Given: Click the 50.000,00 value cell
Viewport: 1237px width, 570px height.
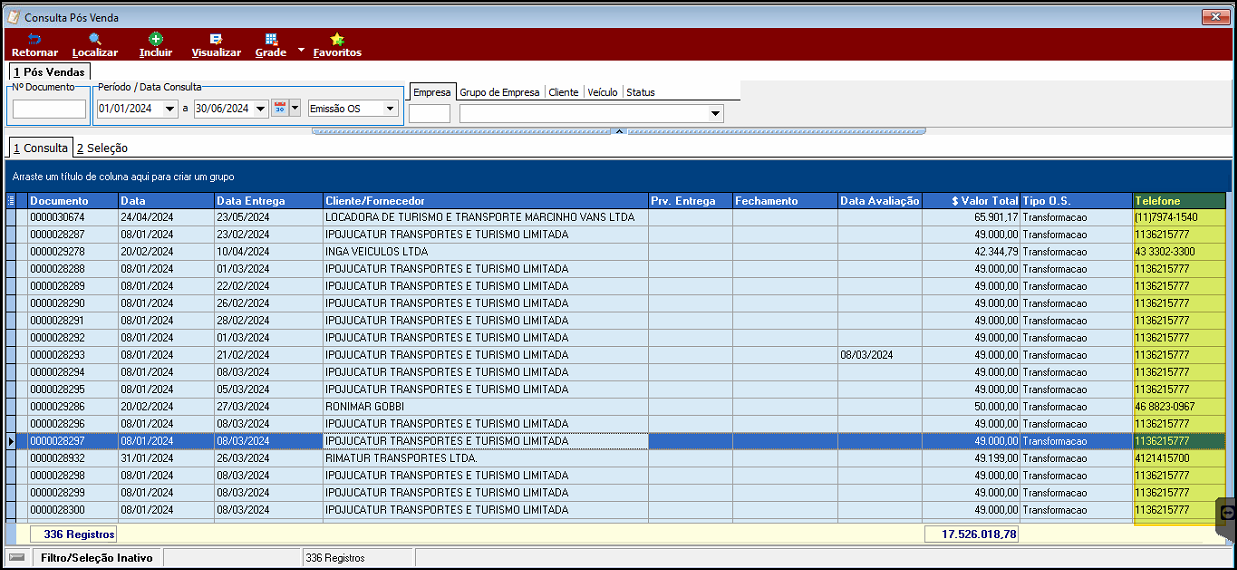Looking at the screenshot, I should (971, 407).
